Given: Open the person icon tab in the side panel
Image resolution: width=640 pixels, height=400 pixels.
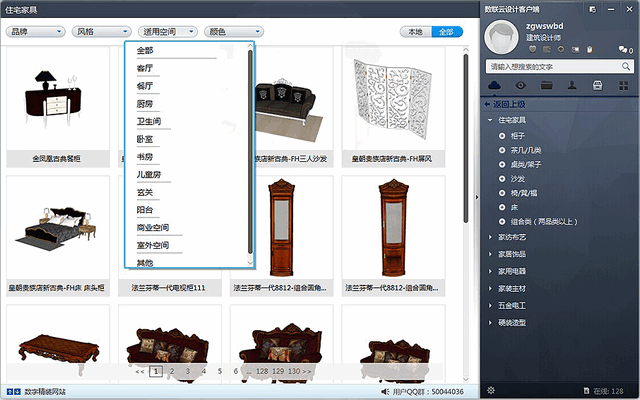Looking at the screenshot, I should pos(572,85).
